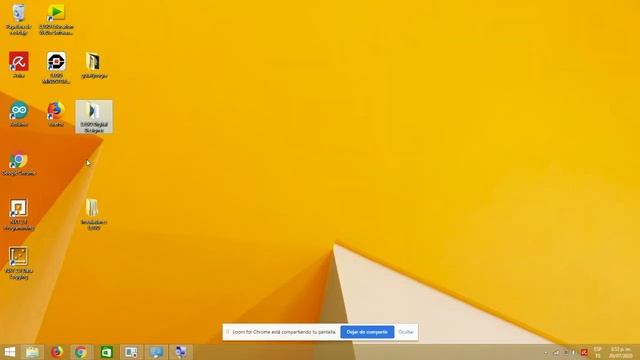Screen dimensions: 640x360
Task: Open the green app icon in the taskbar
Action: tap(107, 352)
